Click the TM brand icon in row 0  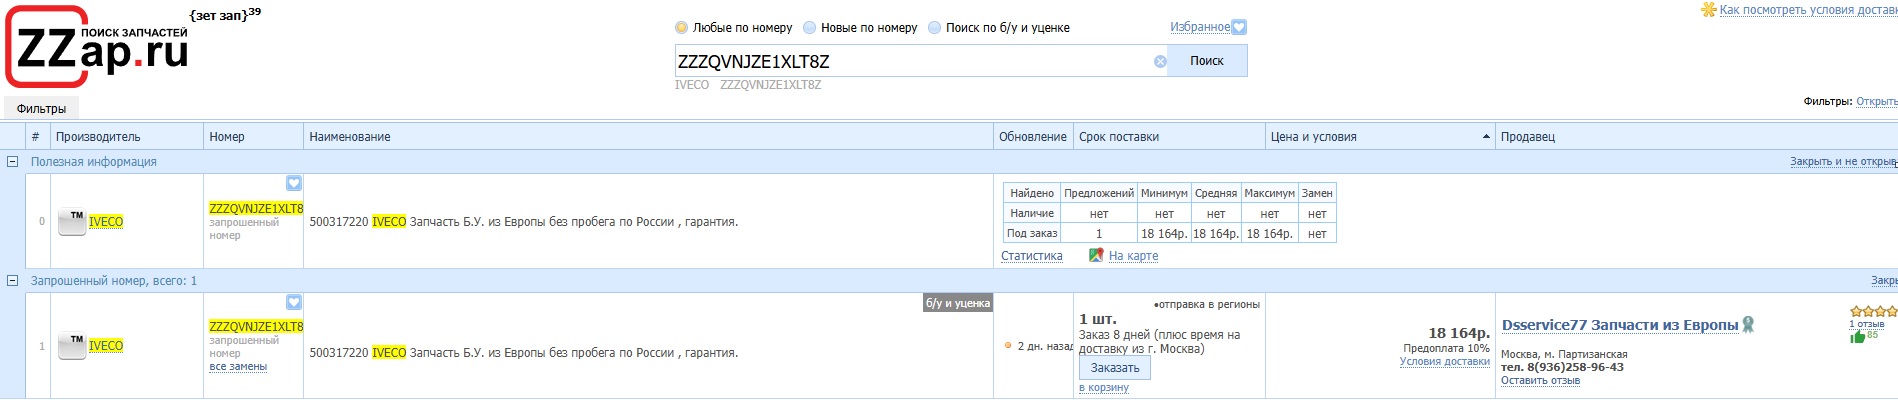point(72,222)
